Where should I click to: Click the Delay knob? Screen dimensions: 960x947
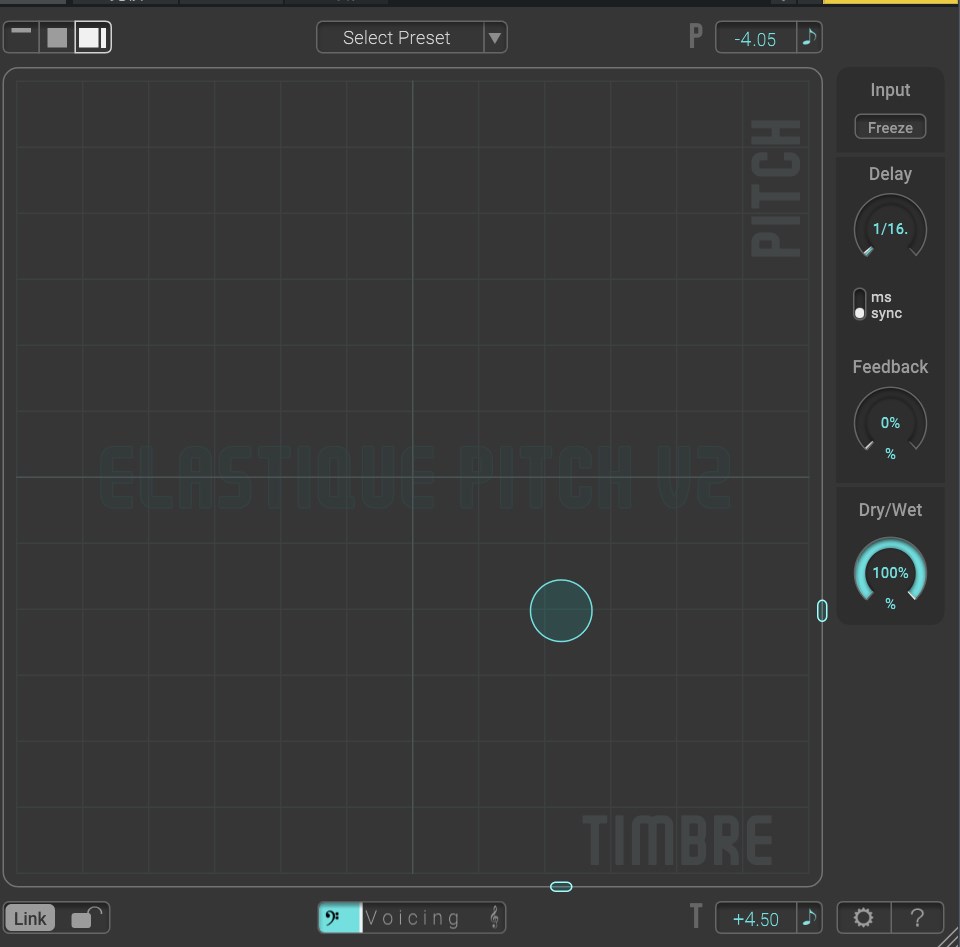click(x=890, y=229)
